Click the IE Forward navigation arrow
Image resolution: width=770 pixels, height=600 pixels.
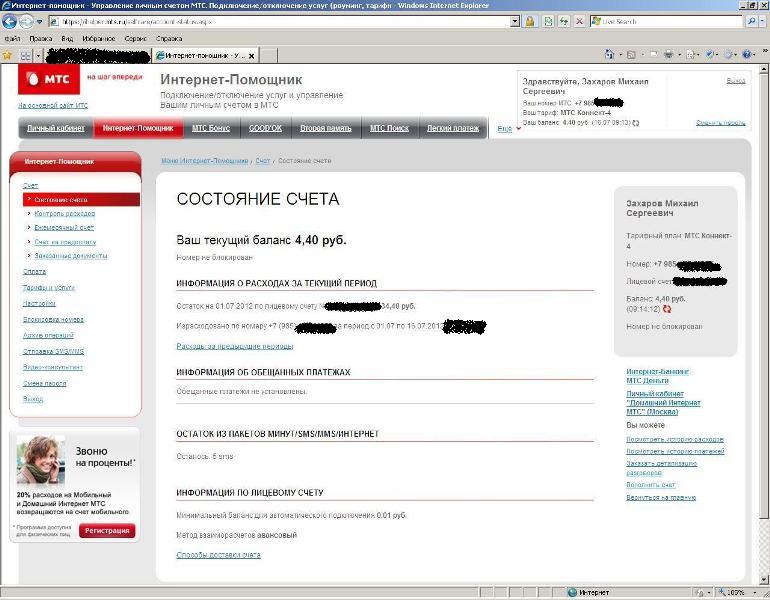pos(26,22)
